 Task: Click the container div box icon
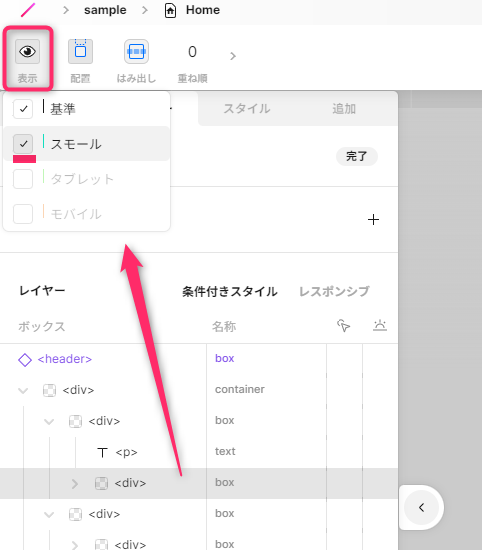coord(49,390)
